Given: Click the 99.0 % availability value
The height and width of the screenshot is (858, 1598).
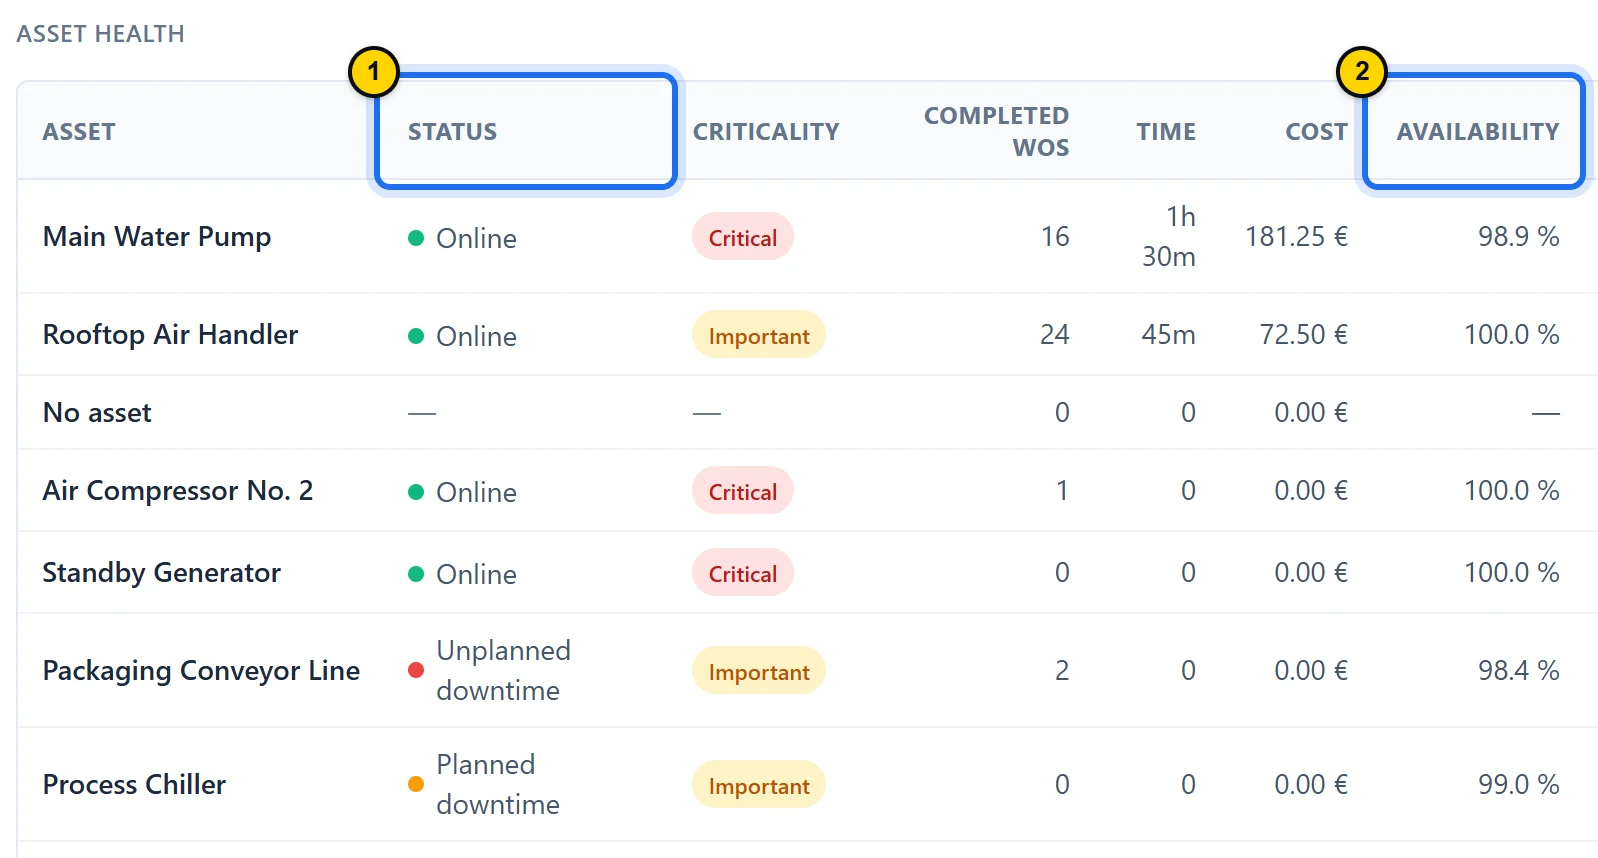Looking at the screenshot, I should coord(1518,785).
